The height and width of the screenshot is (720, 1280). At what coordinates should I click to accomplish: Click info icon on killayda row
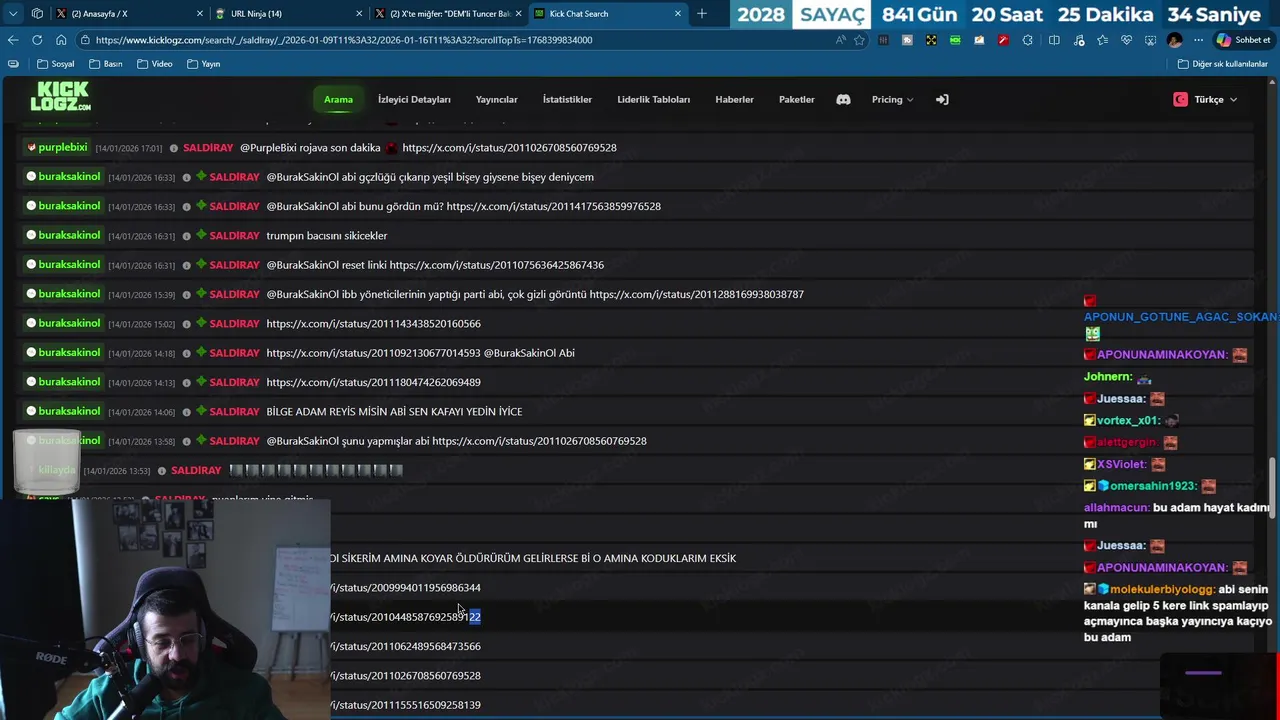(162, 470)
